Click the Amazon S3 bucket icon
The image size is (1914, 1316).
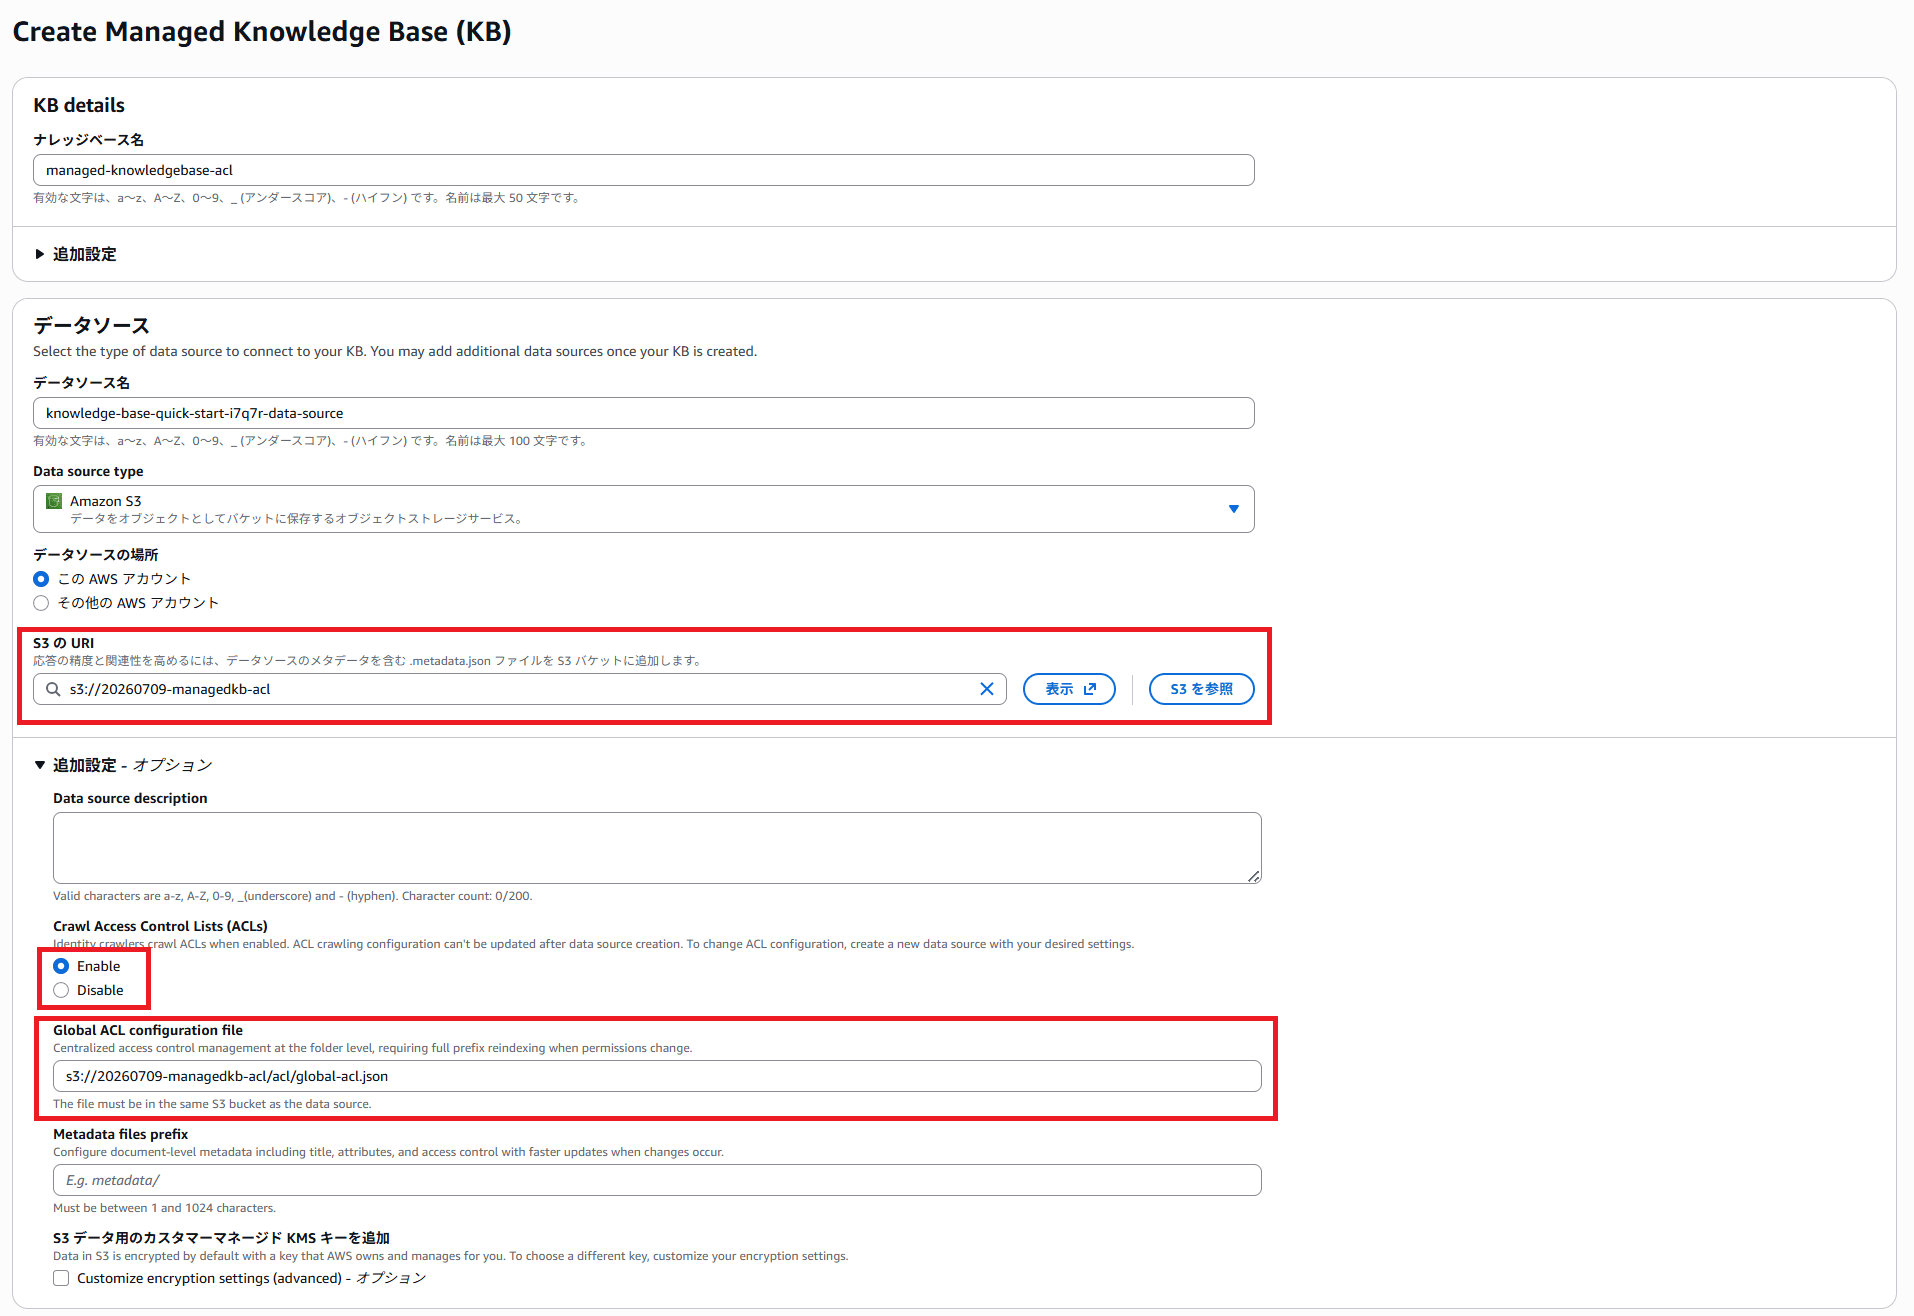(x=54, y=501)
